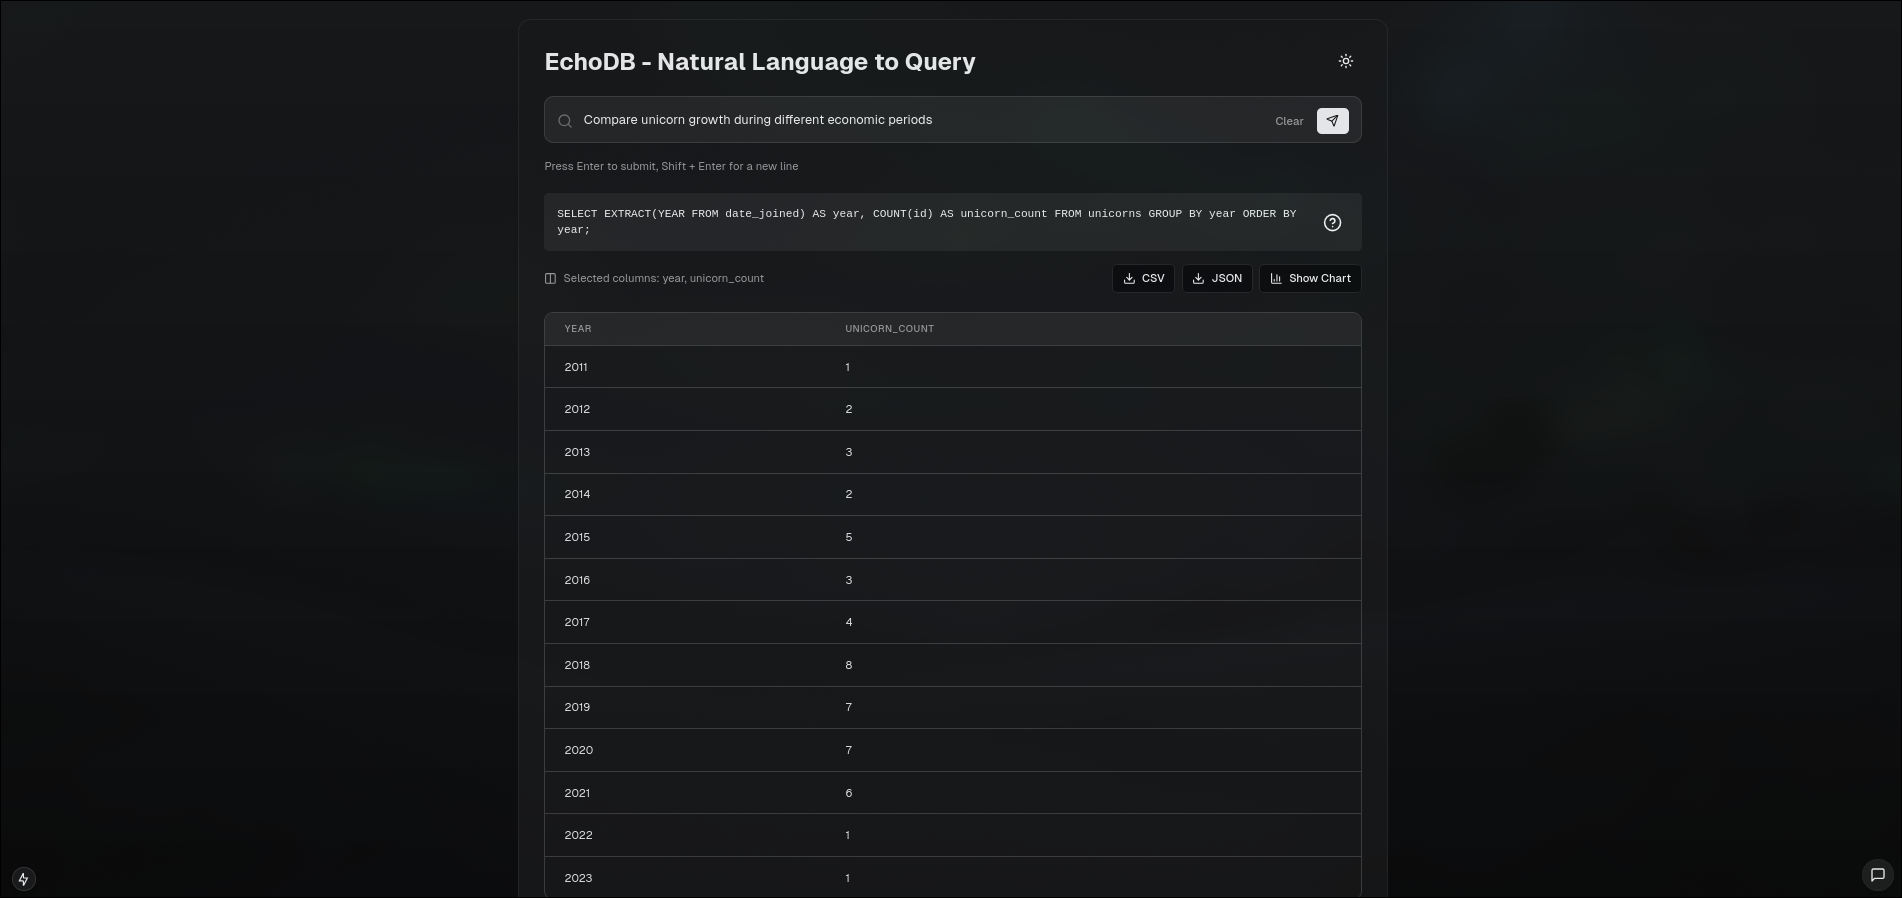Select the 2019 year cell
1902x898 pixels.
(577, 707)
